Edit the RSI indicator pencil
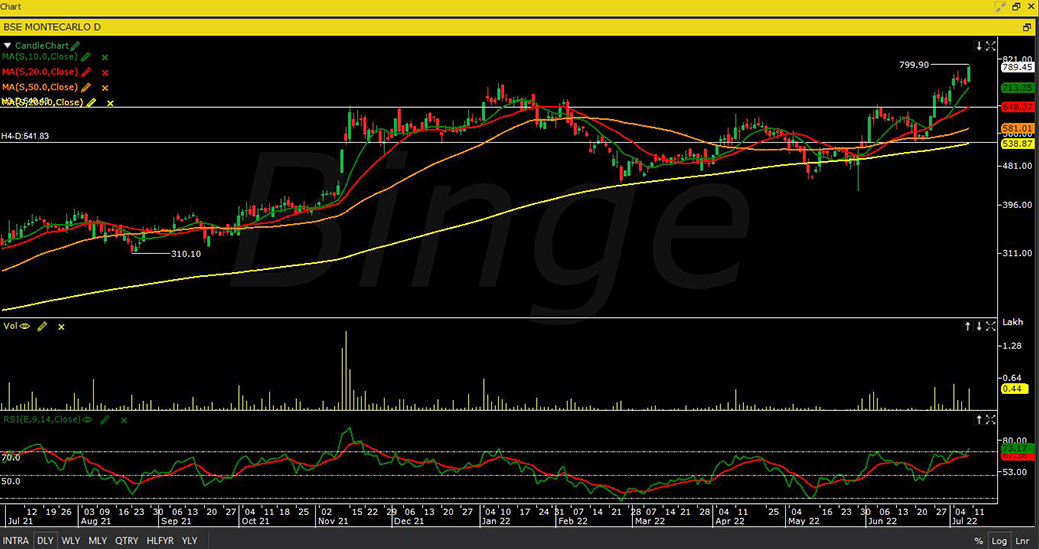Viewport: 1039px width, 549px height. [105, 419]
